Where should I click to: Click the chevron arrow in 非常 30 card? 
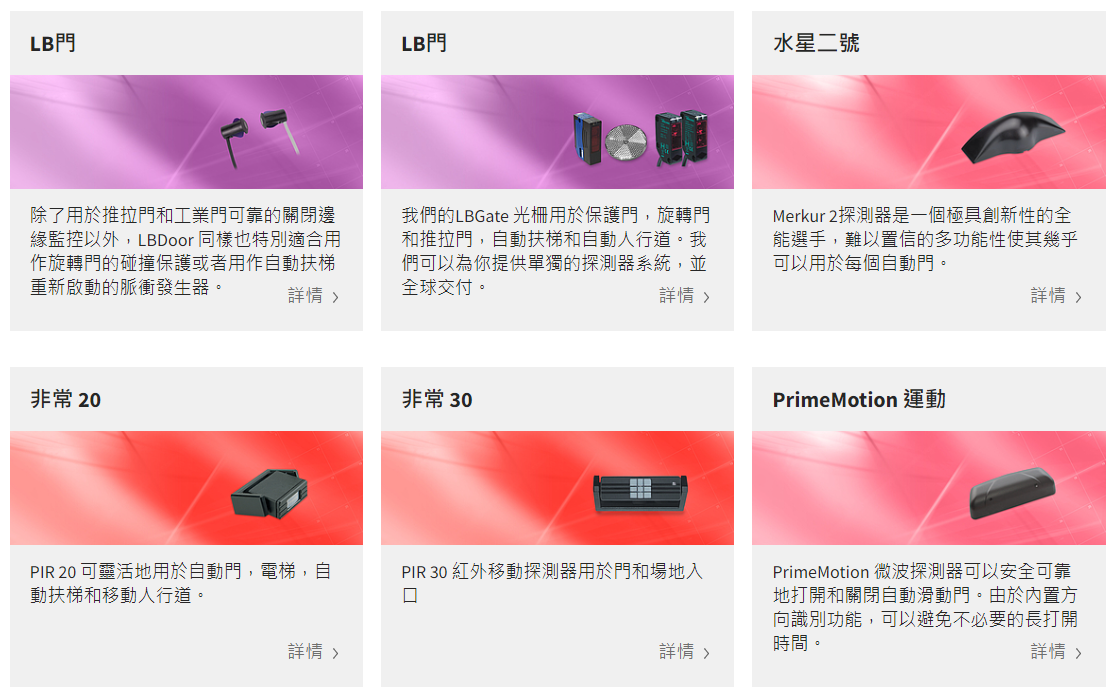coord(707,653)
